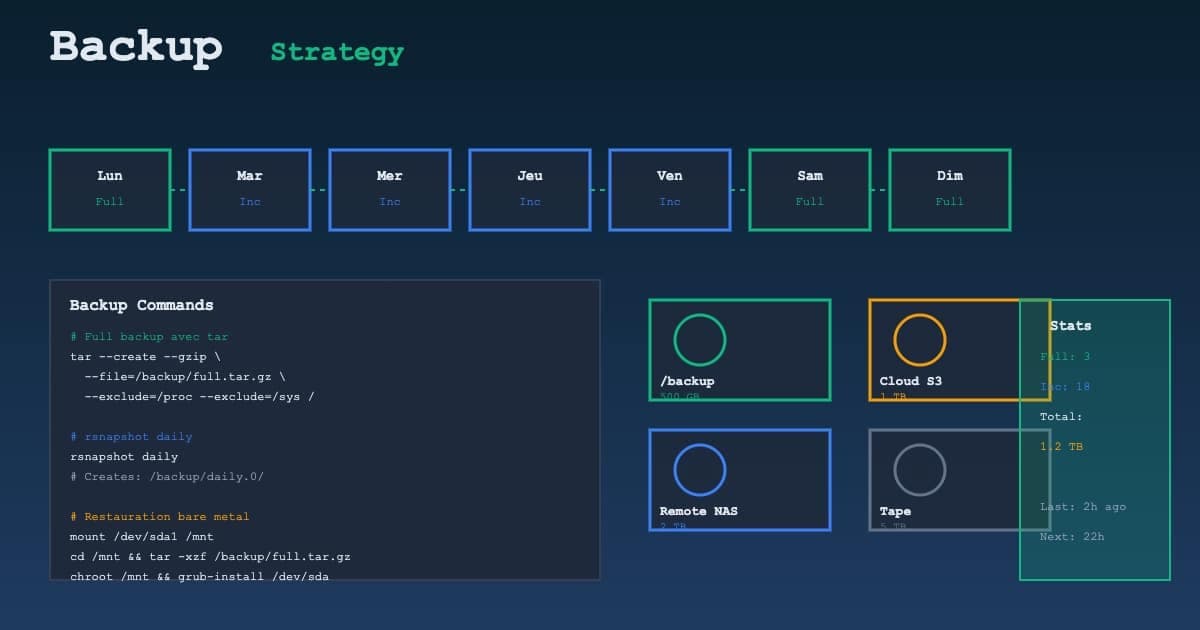This screenshot has height=630, width=1200.
Task: Click the orange Cloud S3 circle icon
Action: (919, 340)
